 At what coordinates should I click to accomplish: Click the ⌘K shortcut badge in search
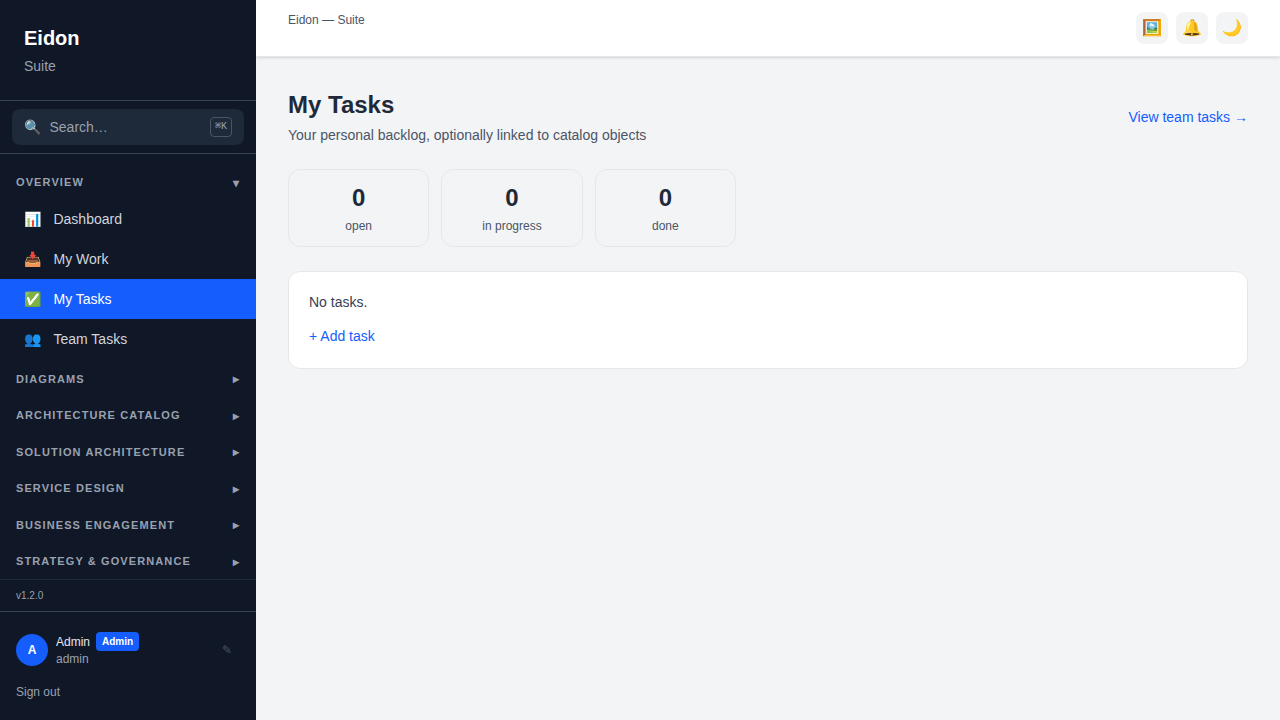pos(221,127)
